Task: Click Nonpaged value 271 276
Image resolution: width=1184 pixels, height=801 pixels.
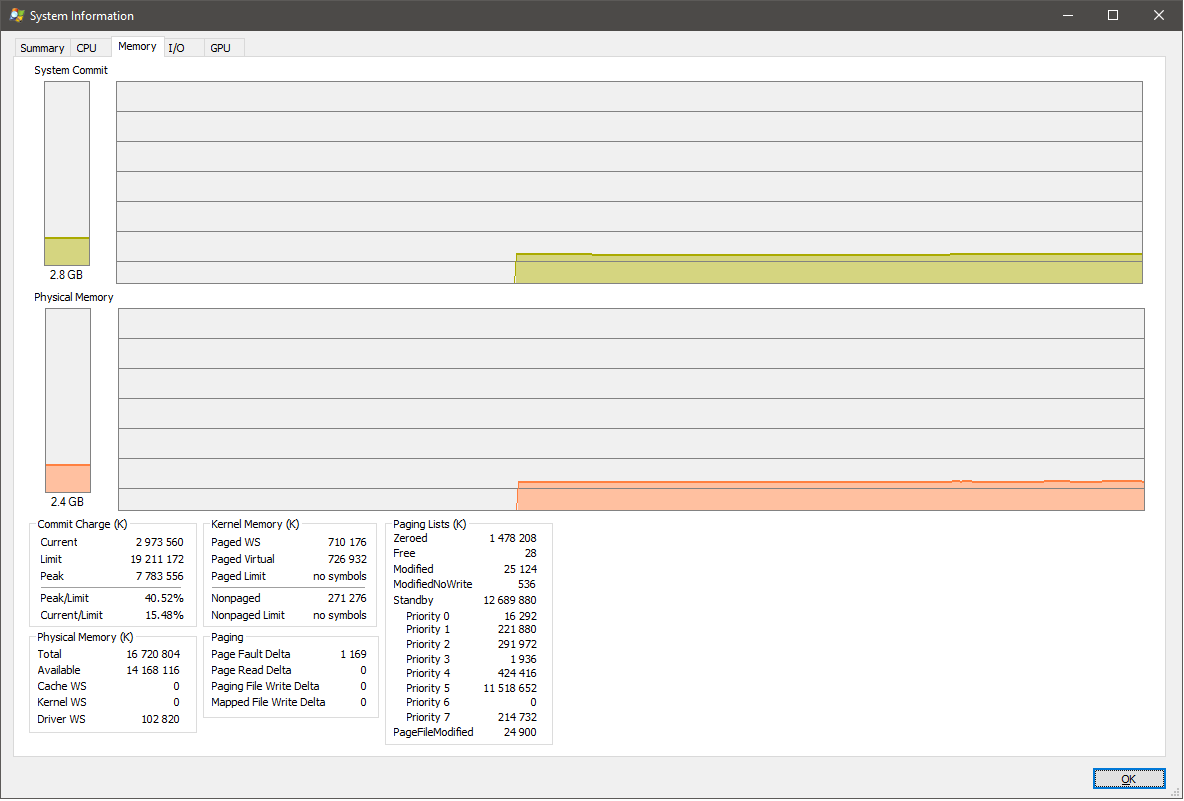Action: point(347,598)
